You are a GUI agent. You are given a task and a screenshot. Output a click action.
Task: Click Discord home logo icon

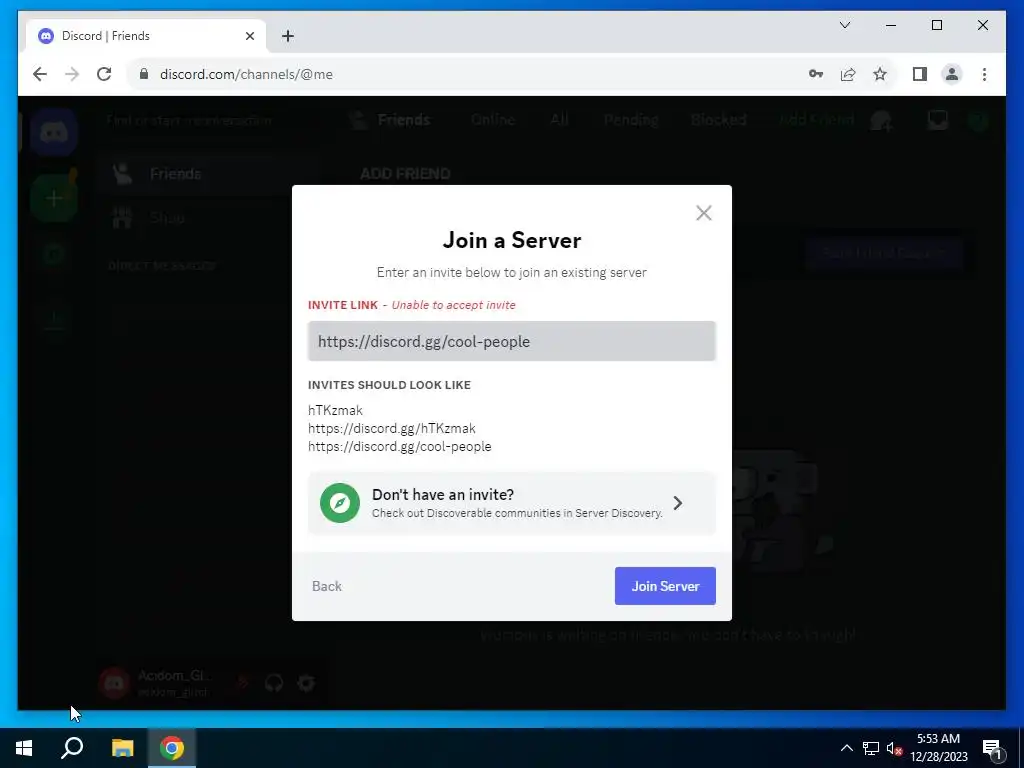pyautogui.click(x=54, y=133)
